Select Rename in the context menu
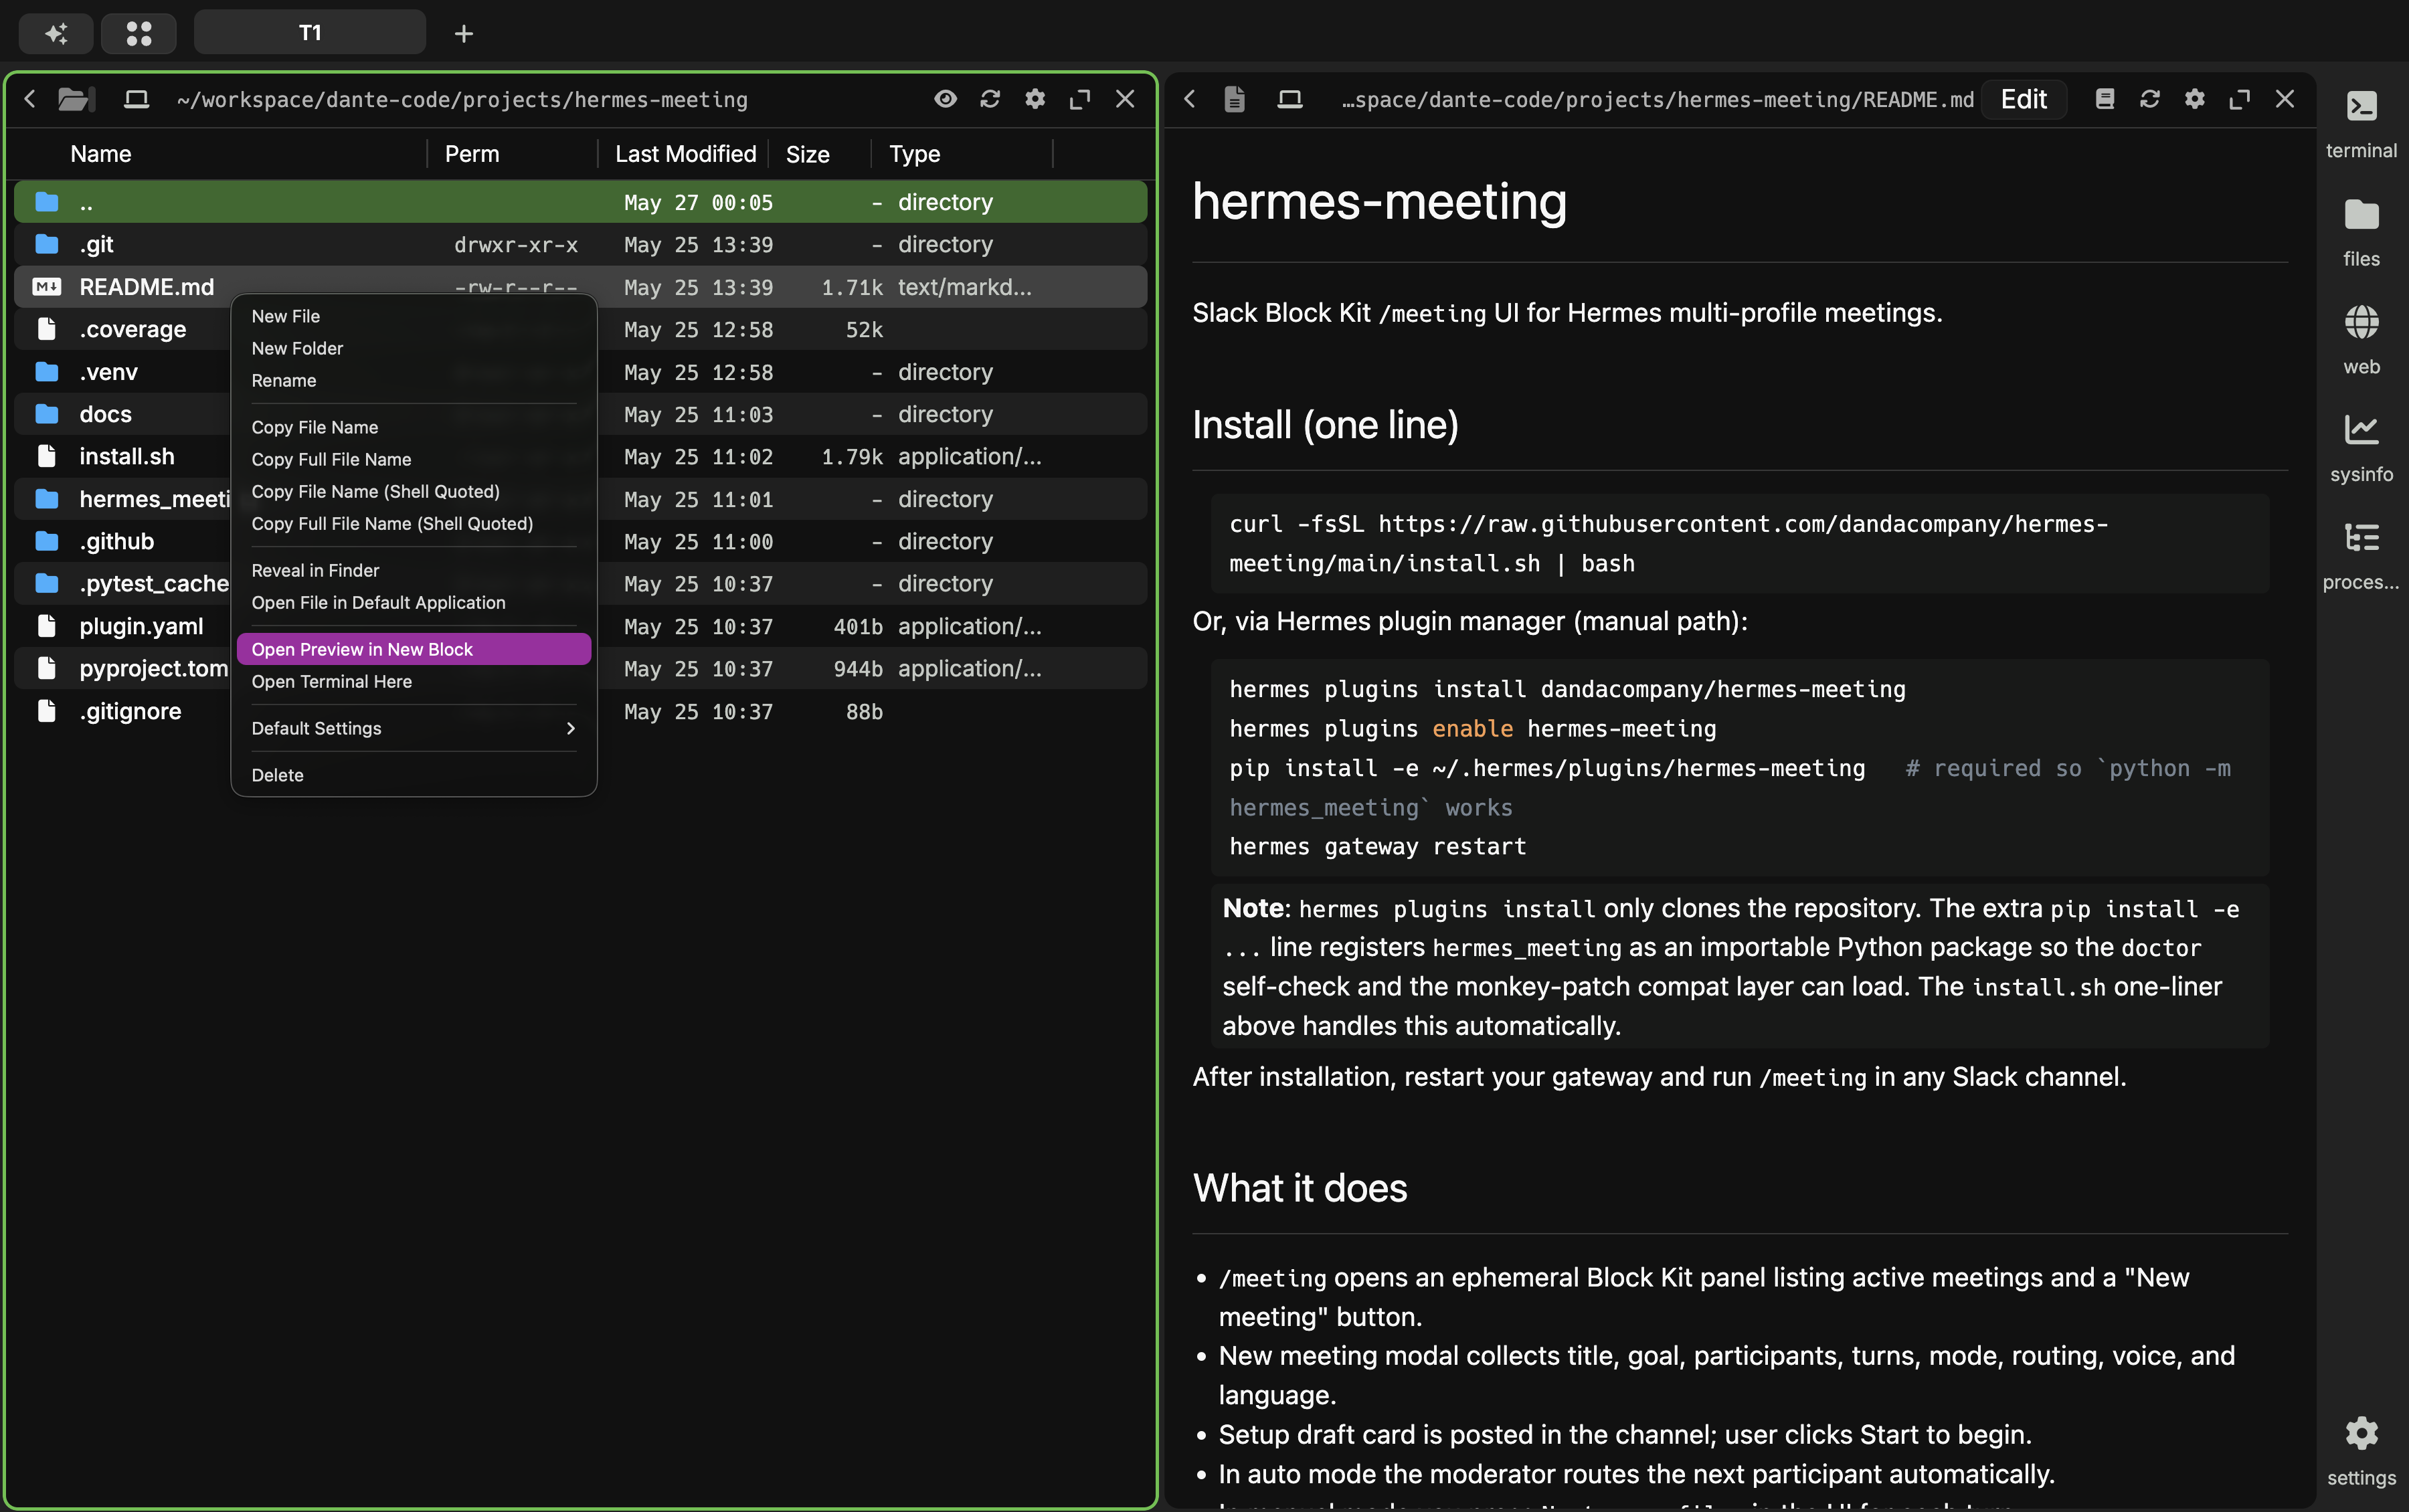The image size is (2409, 1512). 414,380
